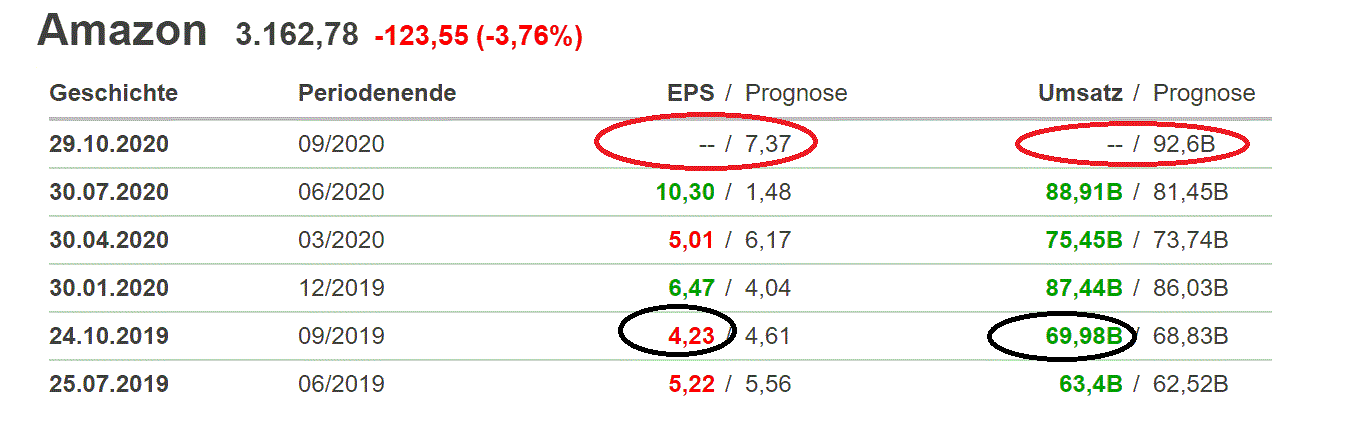This screenshot has width=1355, height=445.
Task: Click the stock price 3.162,78
Action: tap(296, 35)
